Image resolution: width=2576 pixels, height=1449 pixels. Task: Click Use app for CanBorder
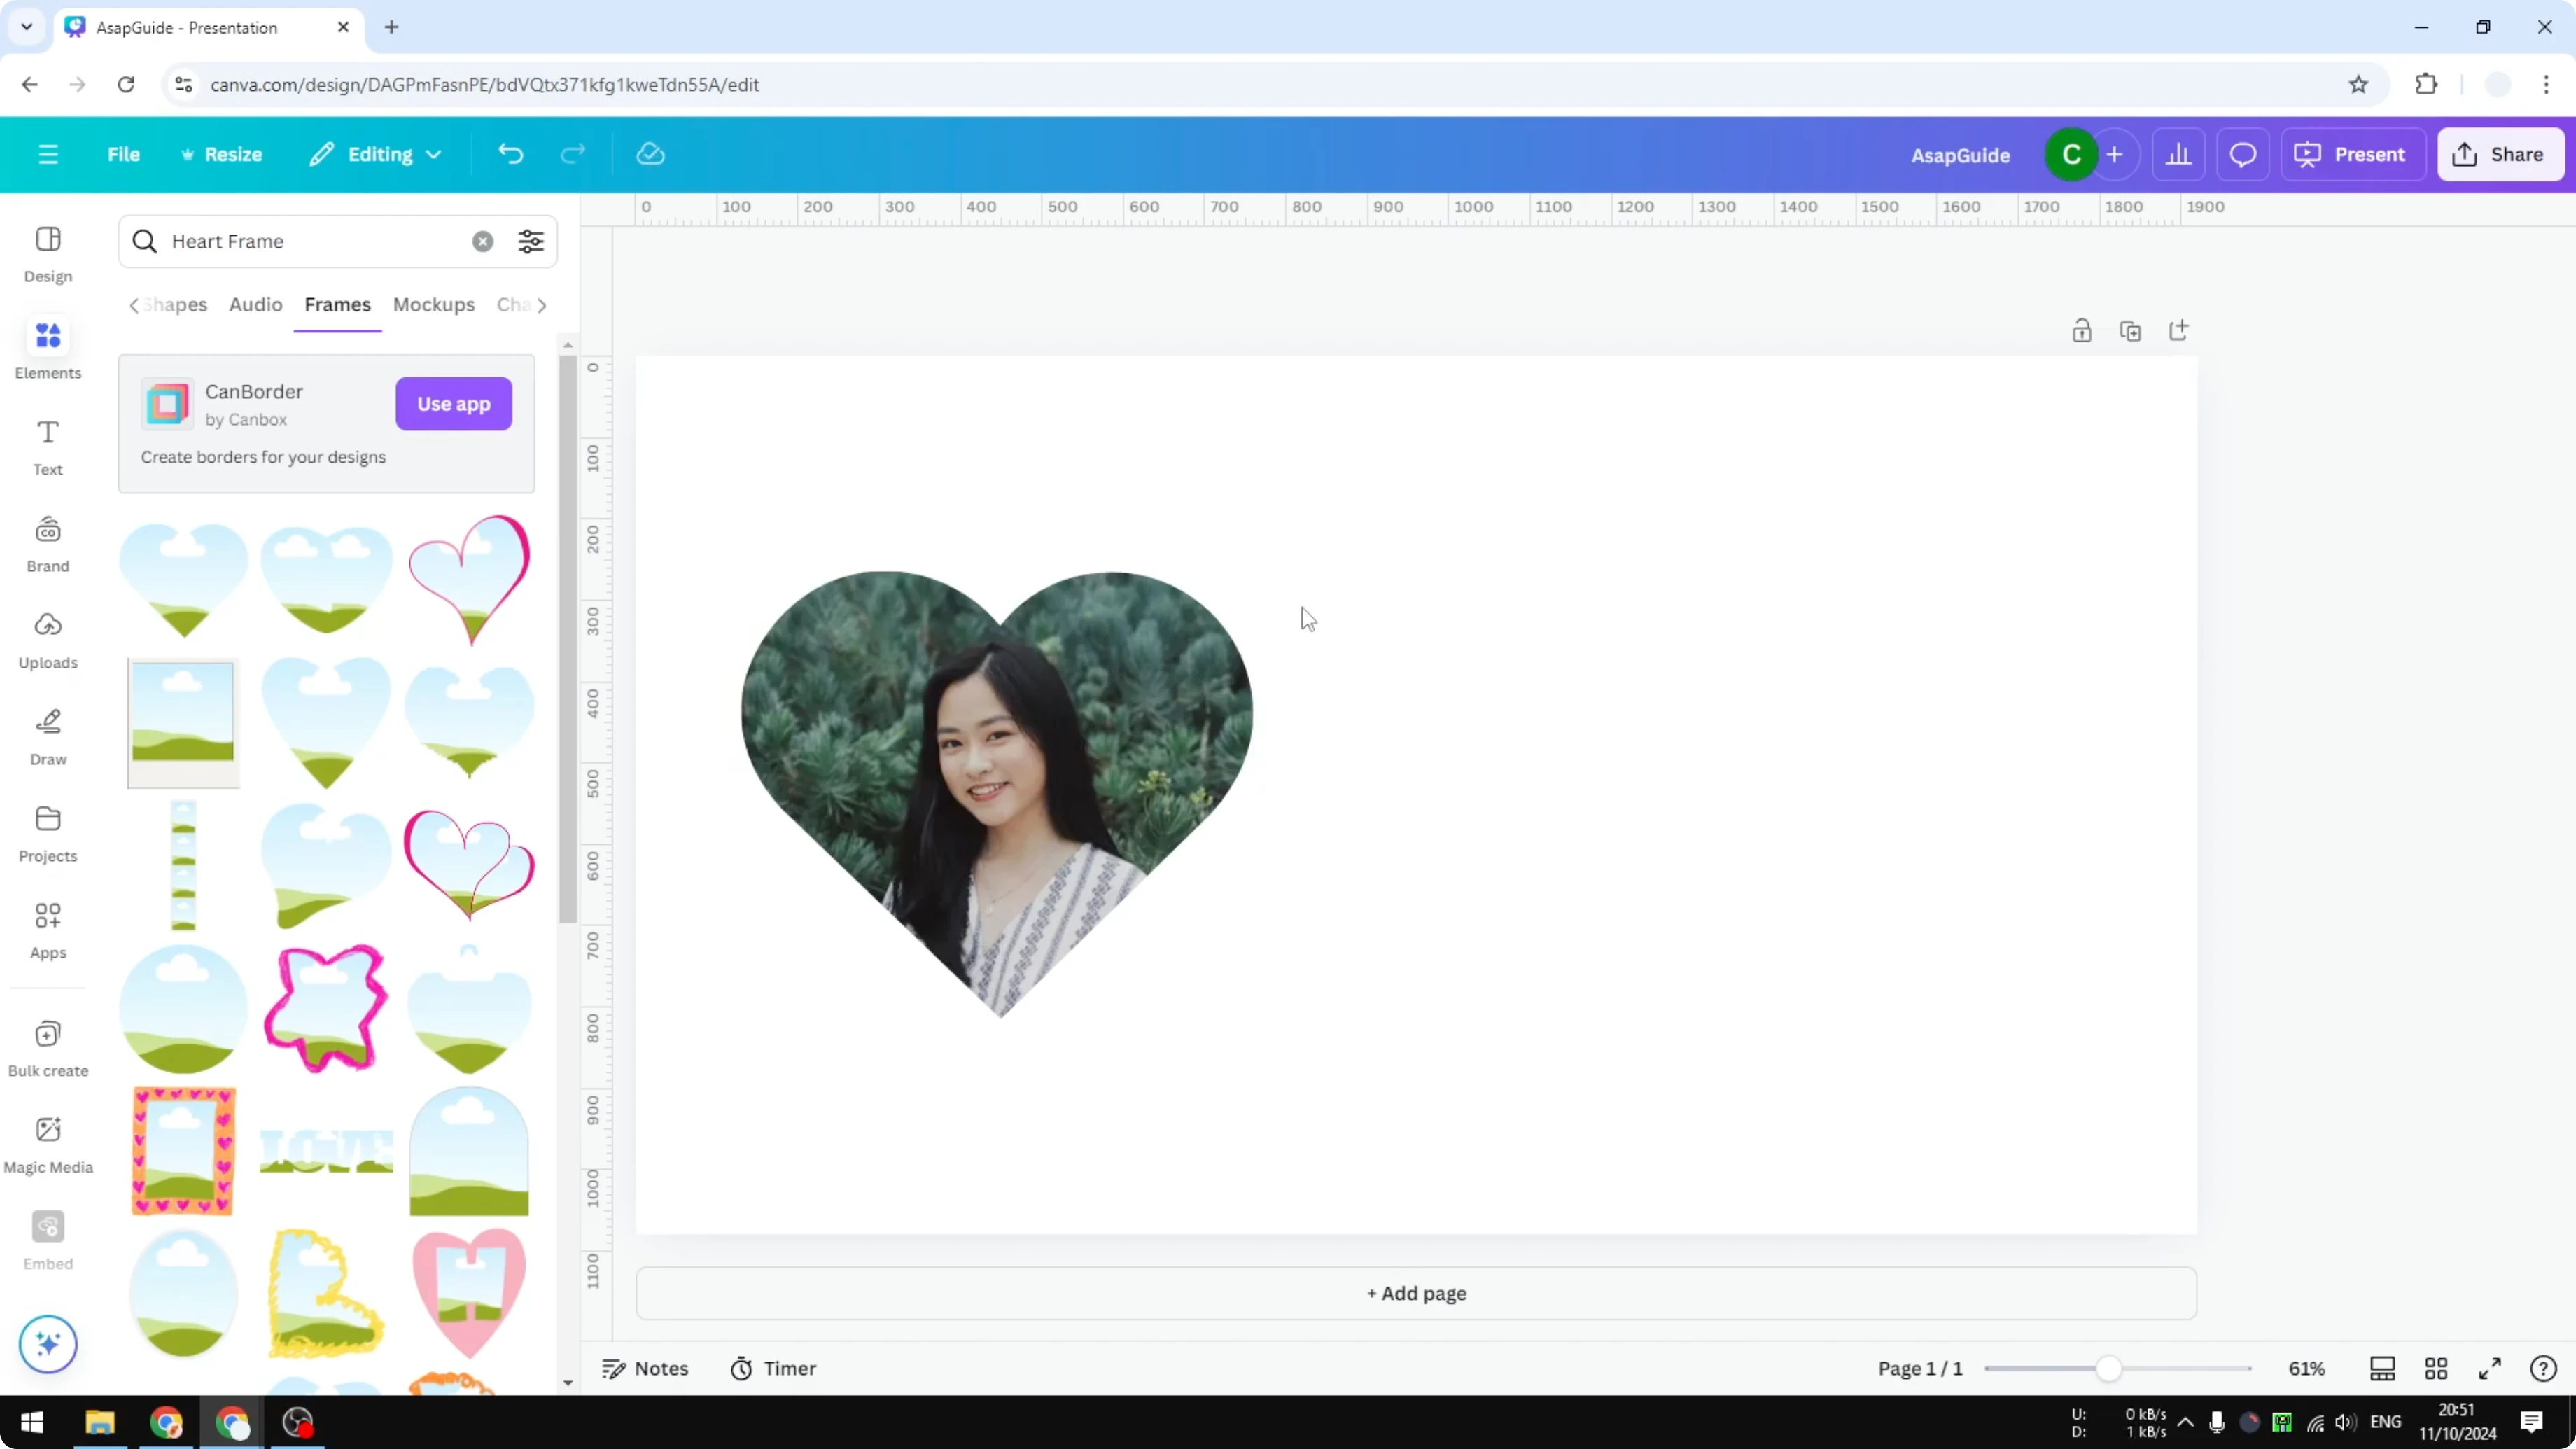[x=453, y=404]
